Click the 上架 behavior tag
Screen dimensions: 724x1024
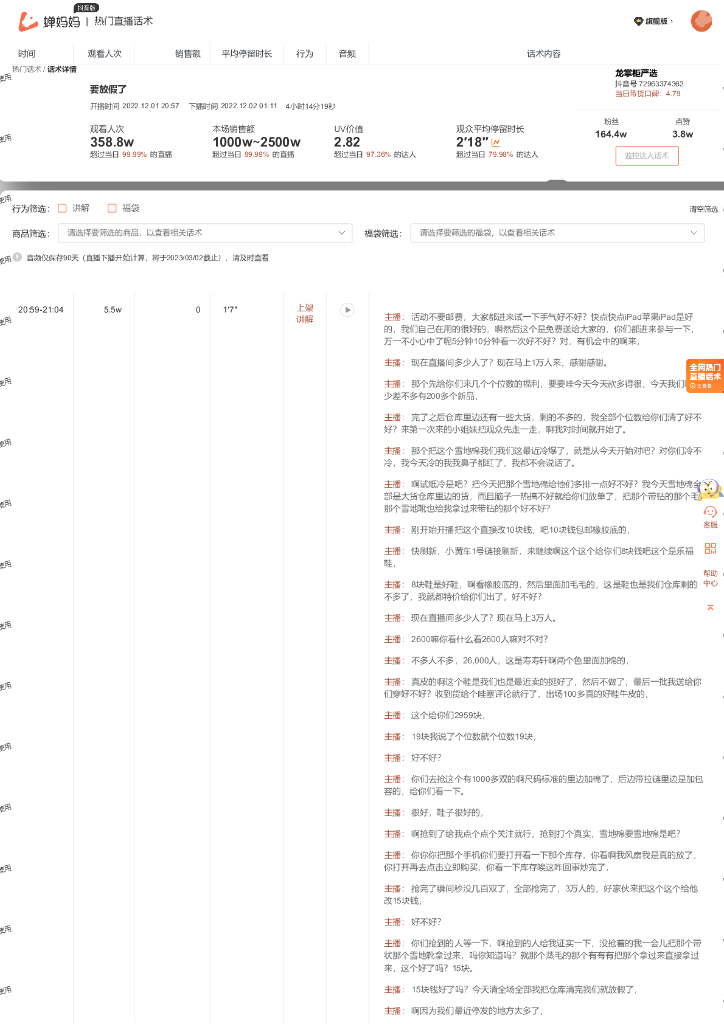305,308
